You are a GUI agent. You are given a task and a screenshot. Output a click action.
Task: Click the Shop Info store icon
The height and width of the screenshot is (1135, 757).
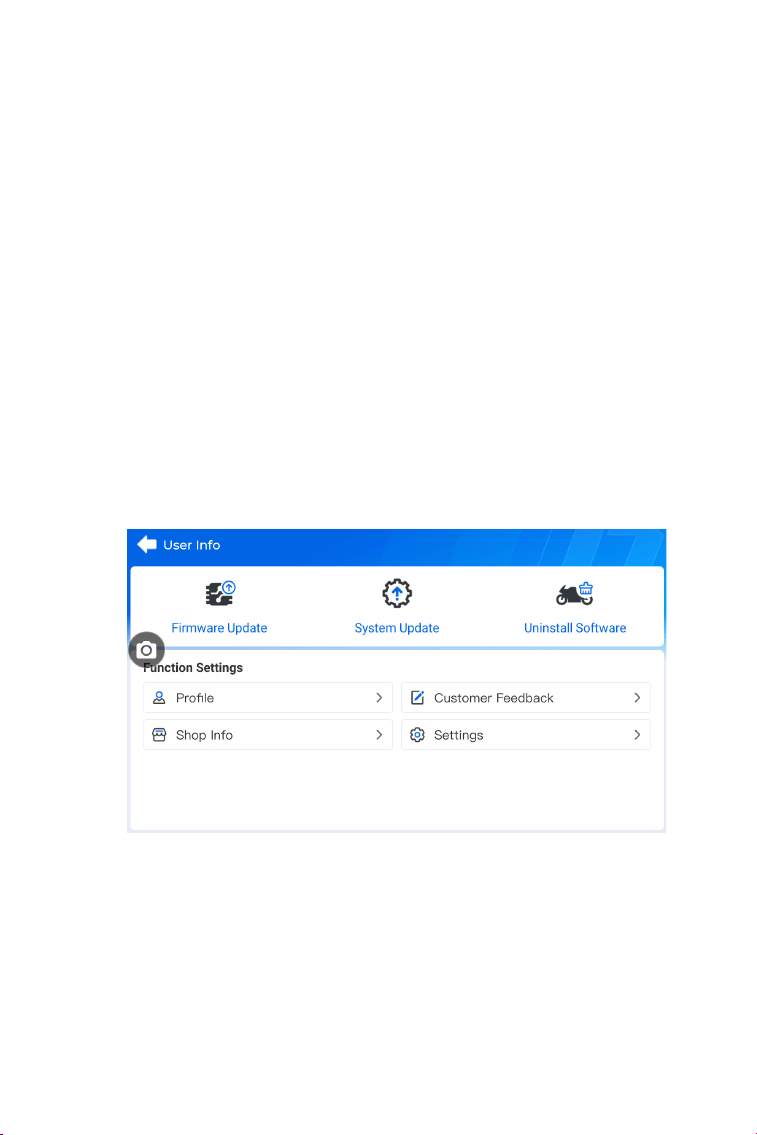point(159,735)
